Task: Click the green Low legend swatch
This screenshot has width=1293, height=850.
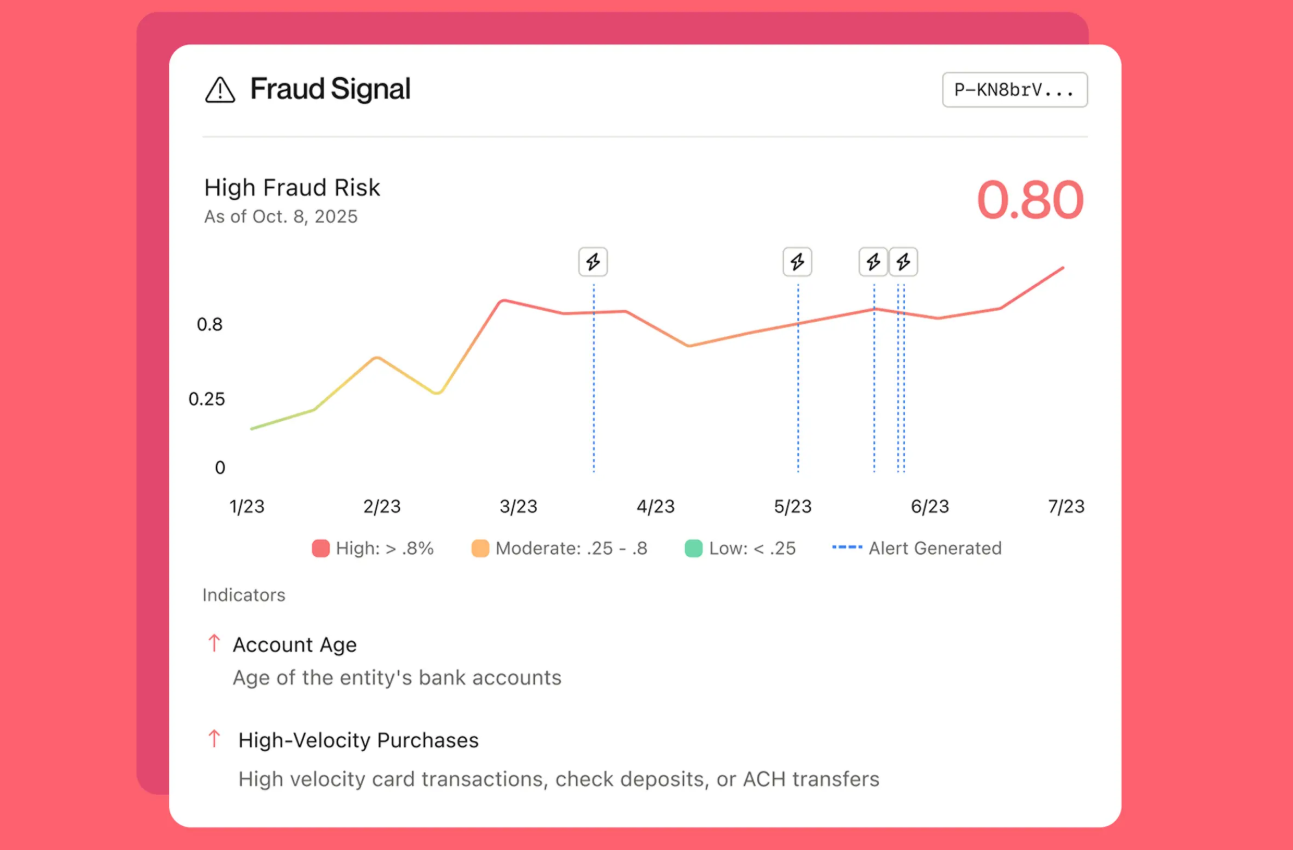Action: click(x=693, y=548)
